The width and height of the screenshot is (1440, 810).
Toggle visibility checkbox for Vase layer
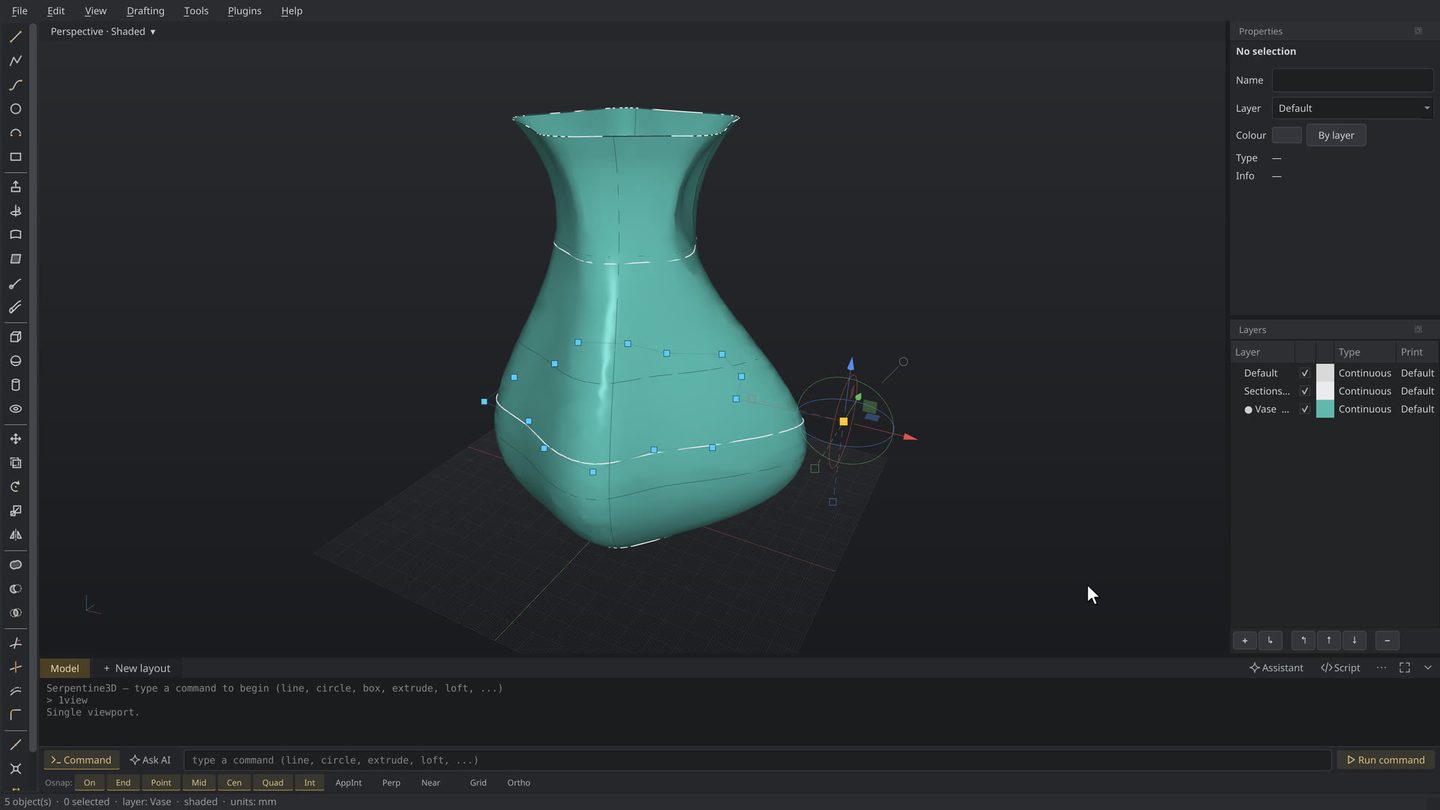click(1304, 409)
